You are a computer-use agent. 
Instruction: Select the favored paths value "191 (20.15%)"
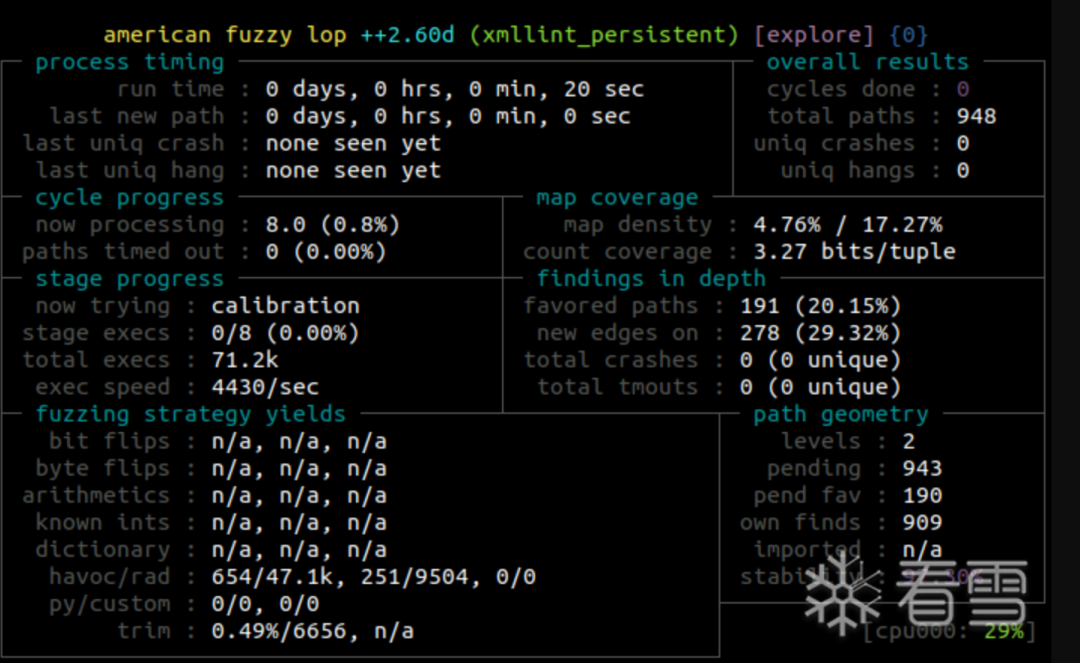820,306
